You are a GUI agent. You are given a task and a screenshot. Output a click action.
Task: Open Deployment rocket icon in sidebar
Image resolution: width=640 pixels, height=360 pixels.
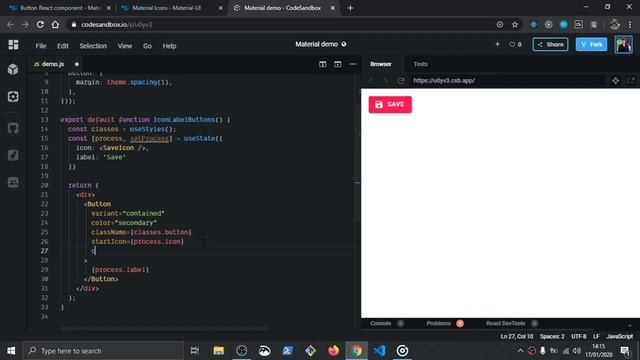click(x=13, y=155)
